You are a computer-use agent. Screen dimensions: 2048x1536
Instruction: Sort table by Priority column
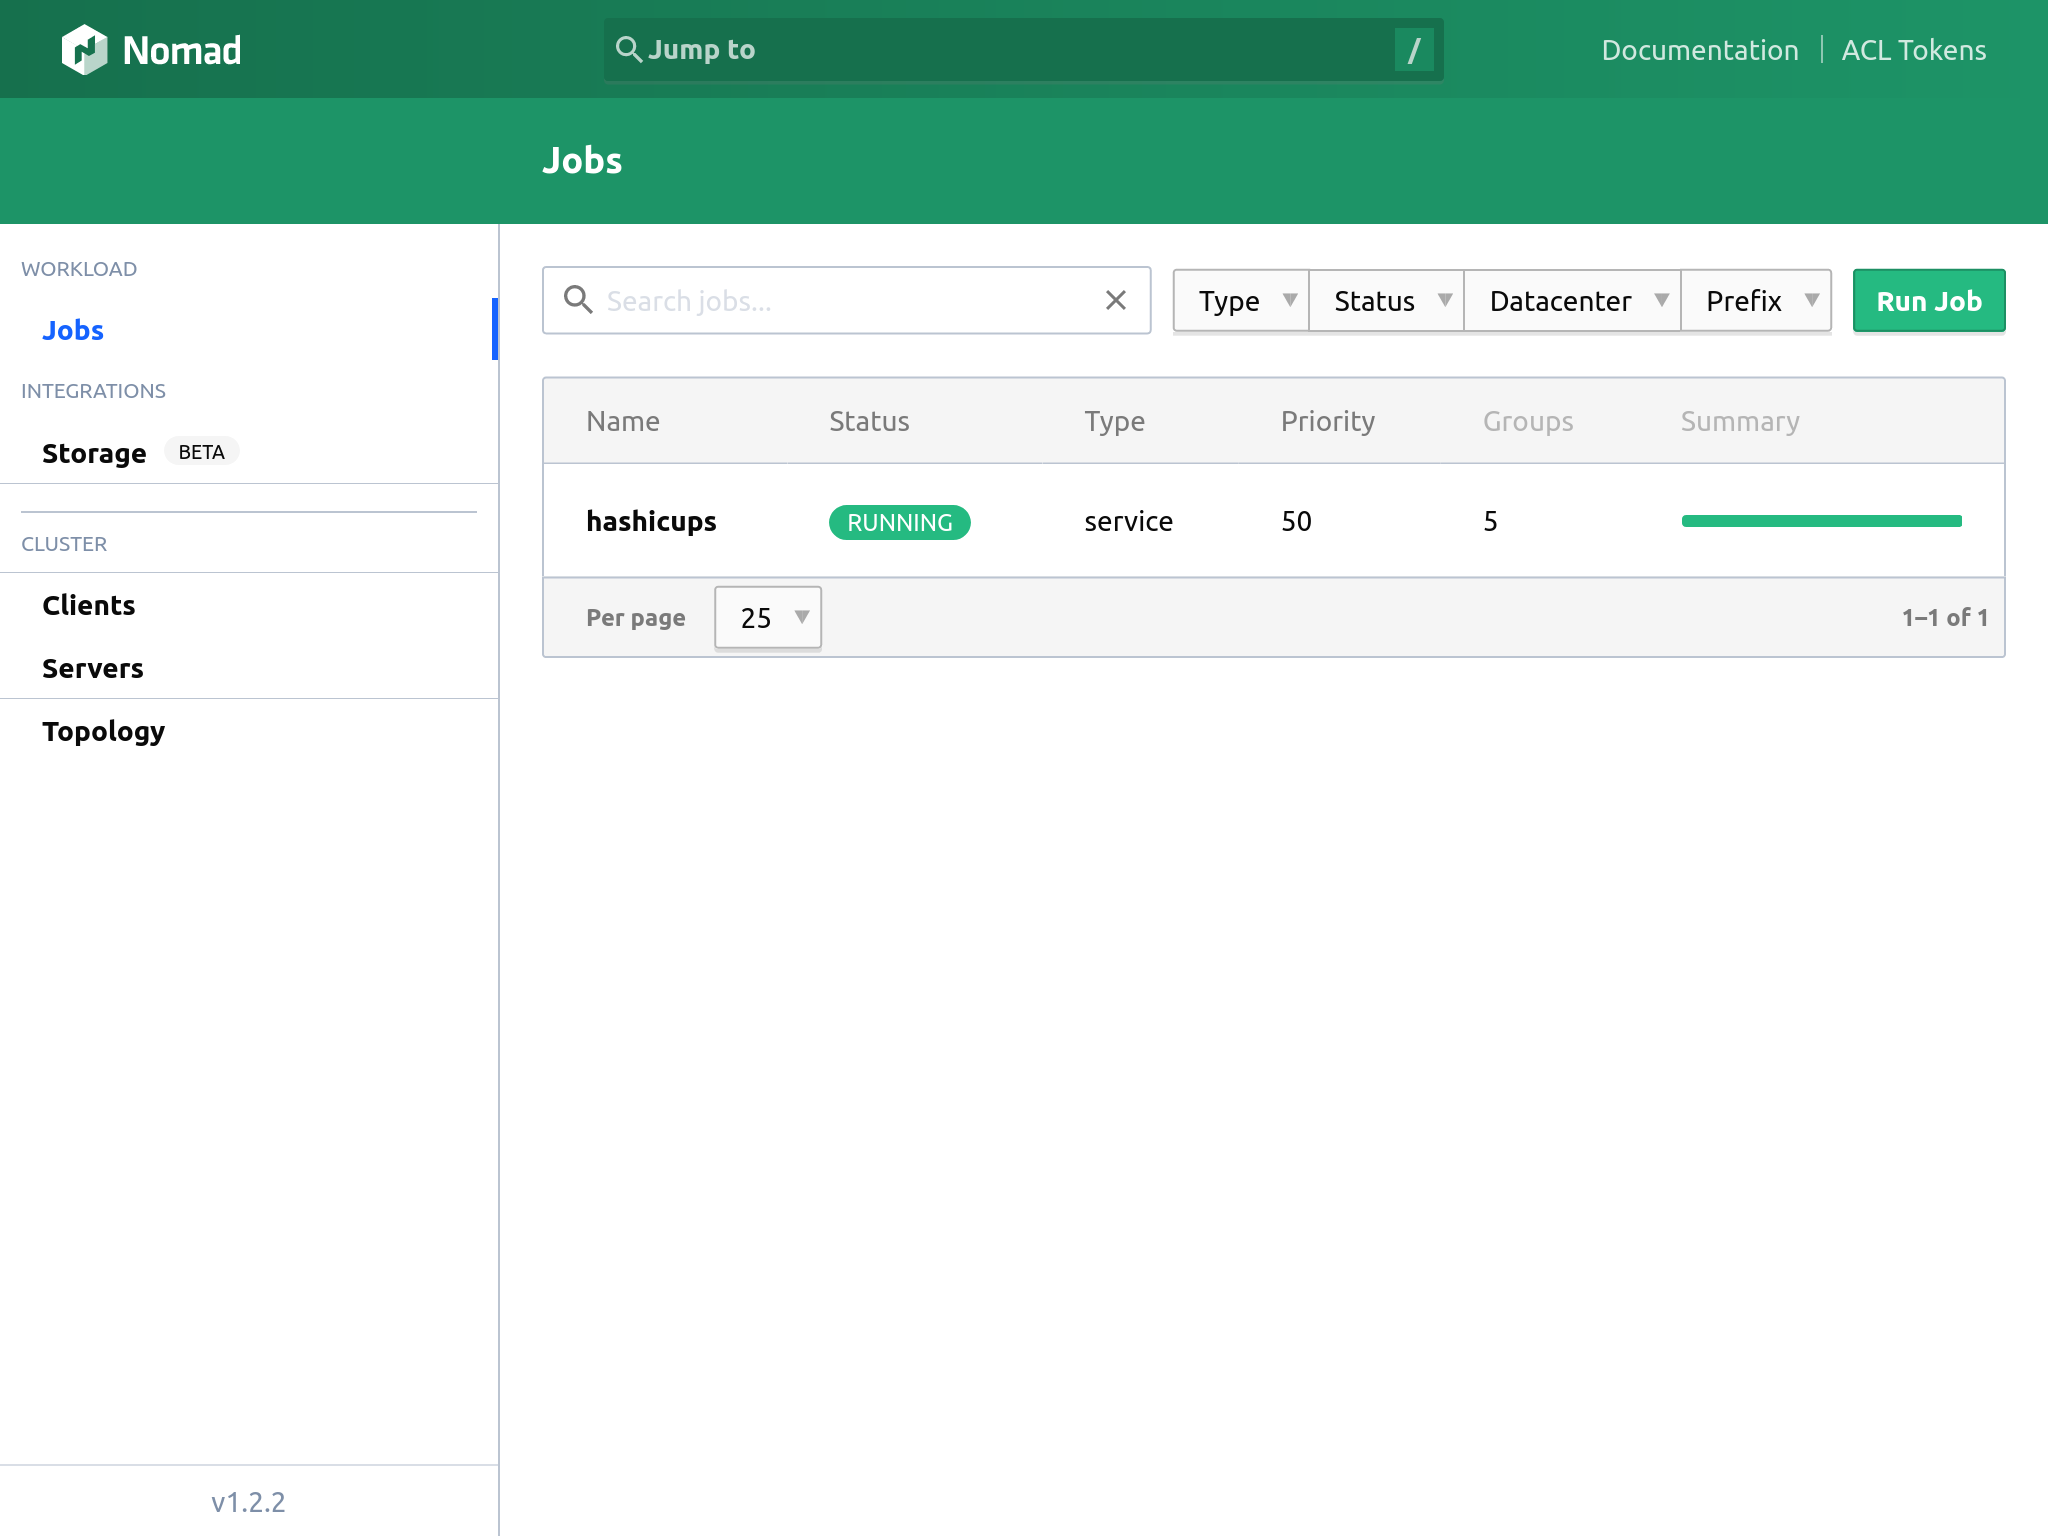1328,422
